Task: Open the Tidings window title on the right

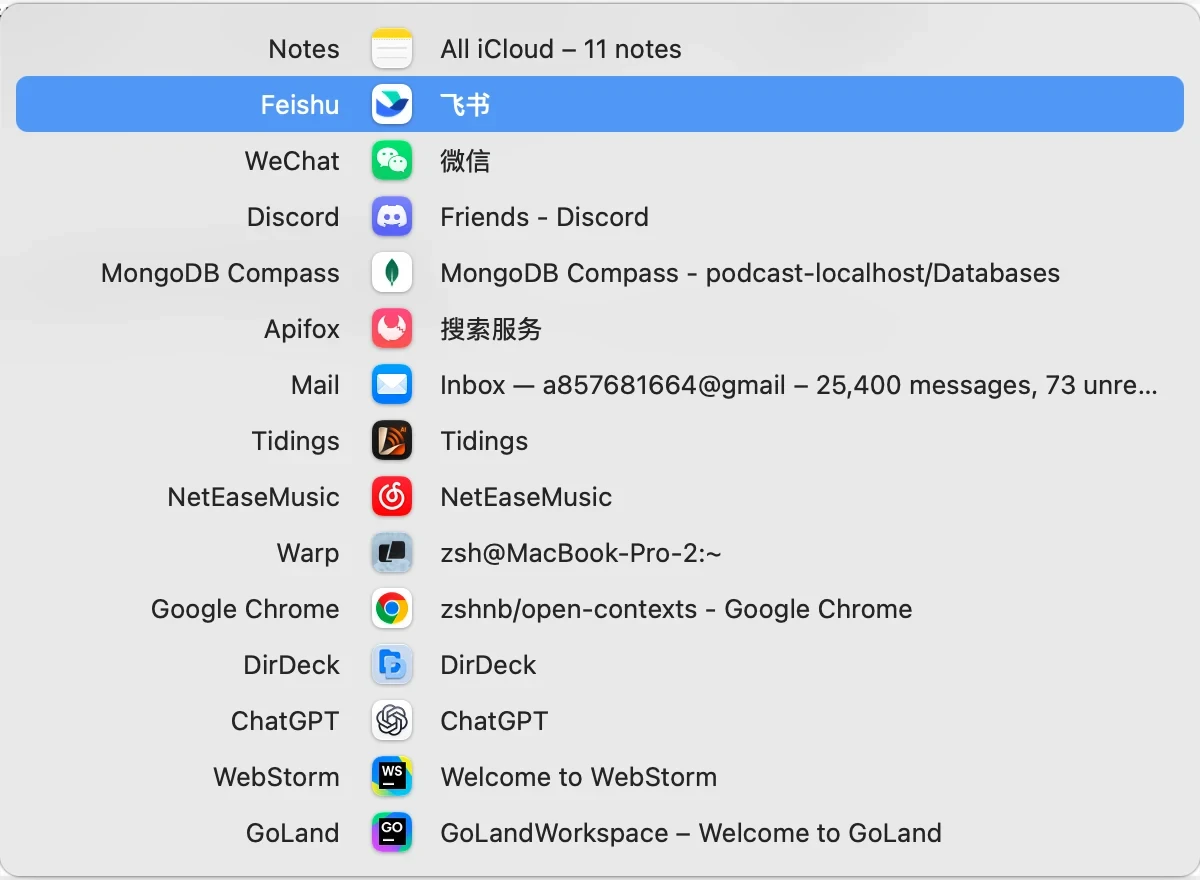Action: pos(484,441)
